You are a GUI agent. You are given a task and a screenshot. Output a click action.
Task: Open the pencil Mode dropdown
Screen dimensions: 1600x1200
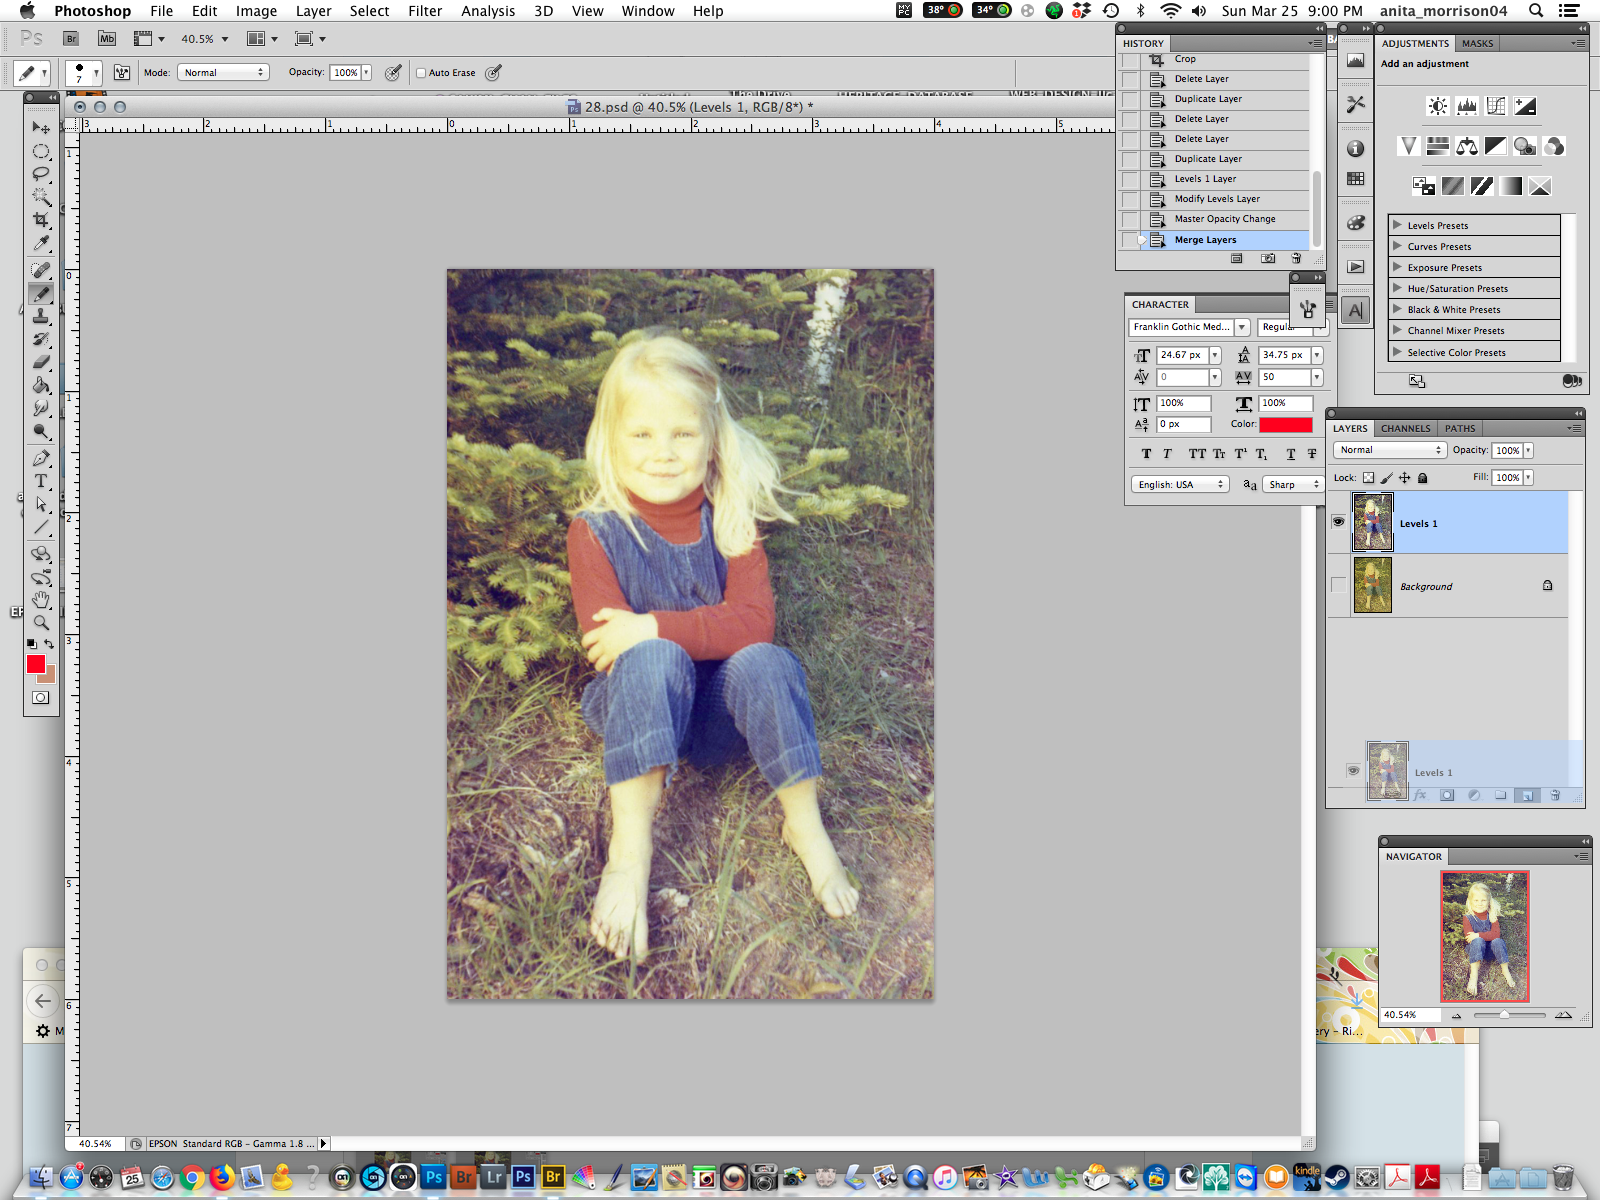pos(223,73)
